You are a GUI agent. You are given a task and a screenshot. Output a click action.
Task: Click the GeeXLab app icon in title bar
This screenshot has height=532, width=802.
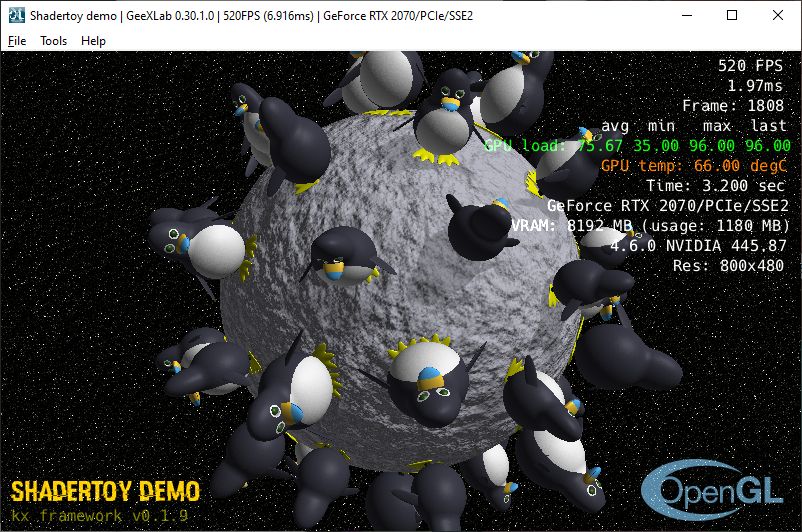(16, 15)
